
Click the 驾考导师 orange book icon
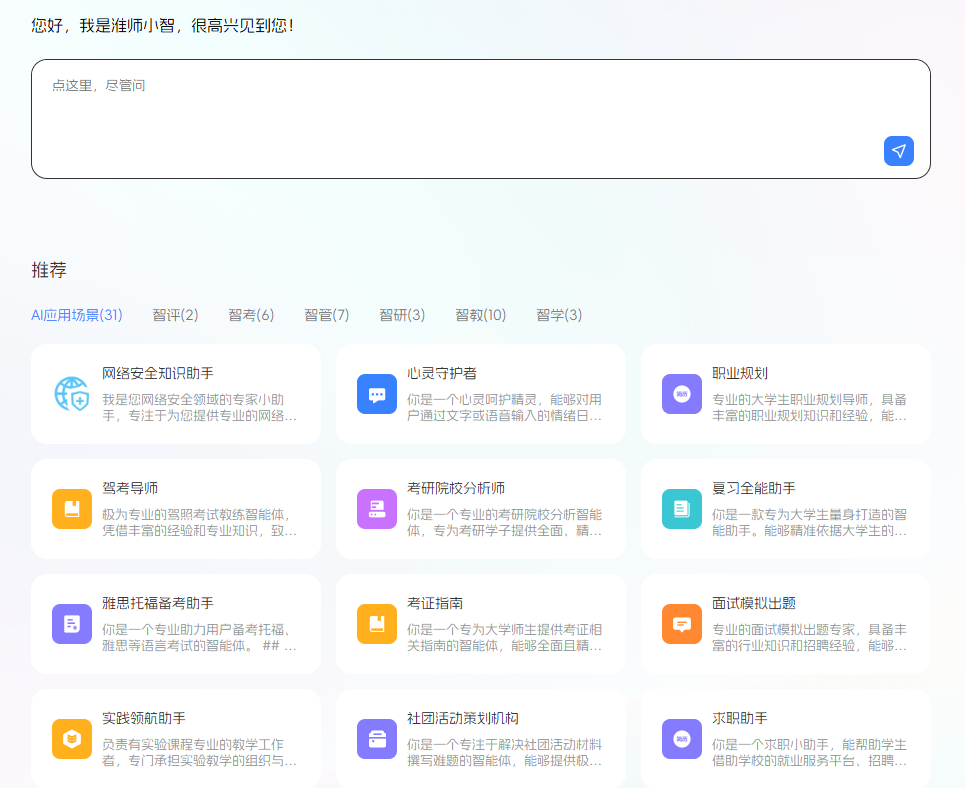coord(71,509)
